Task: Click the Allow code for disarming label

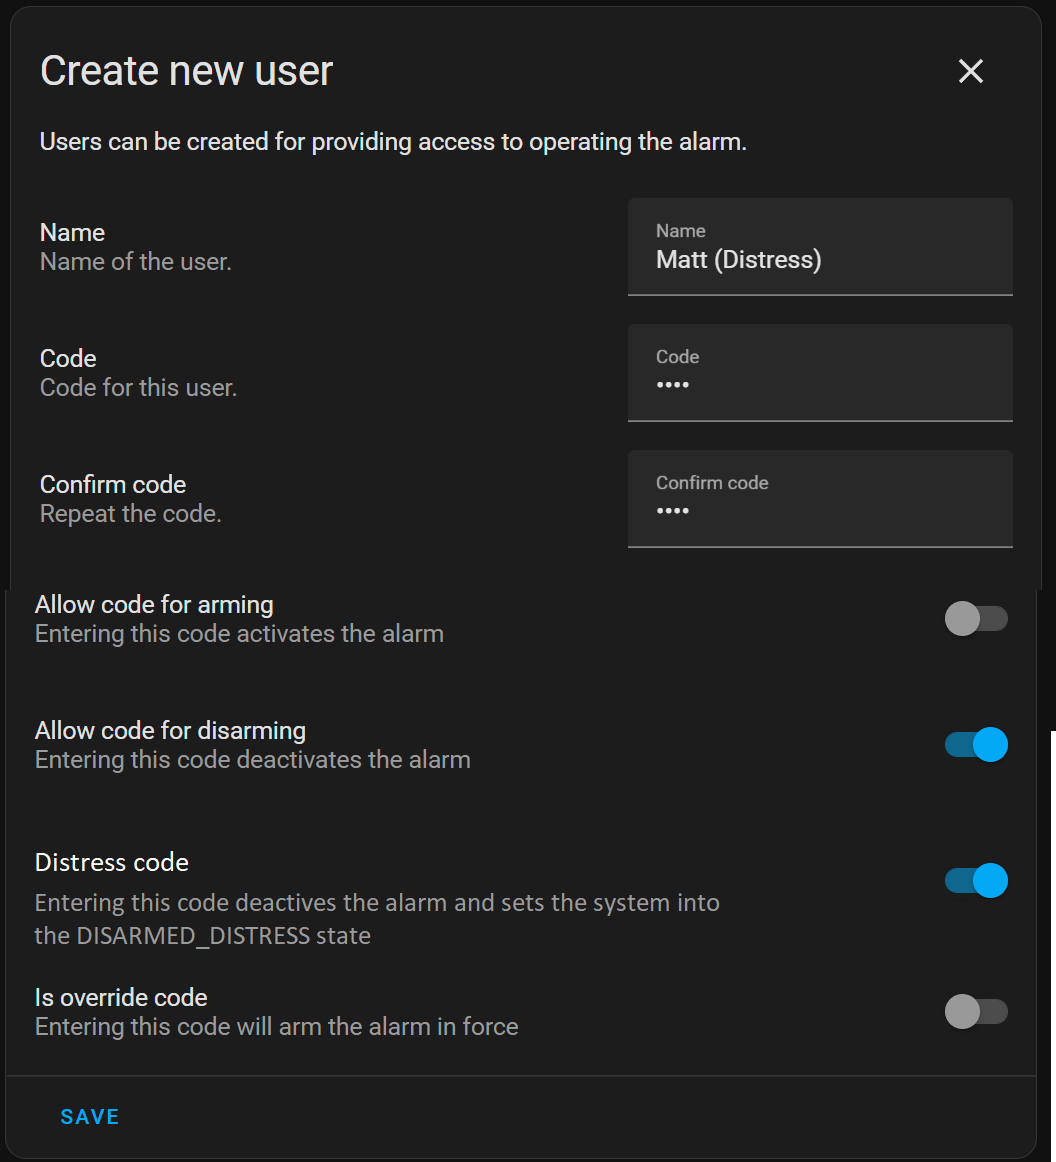Action: coord(170,730)
